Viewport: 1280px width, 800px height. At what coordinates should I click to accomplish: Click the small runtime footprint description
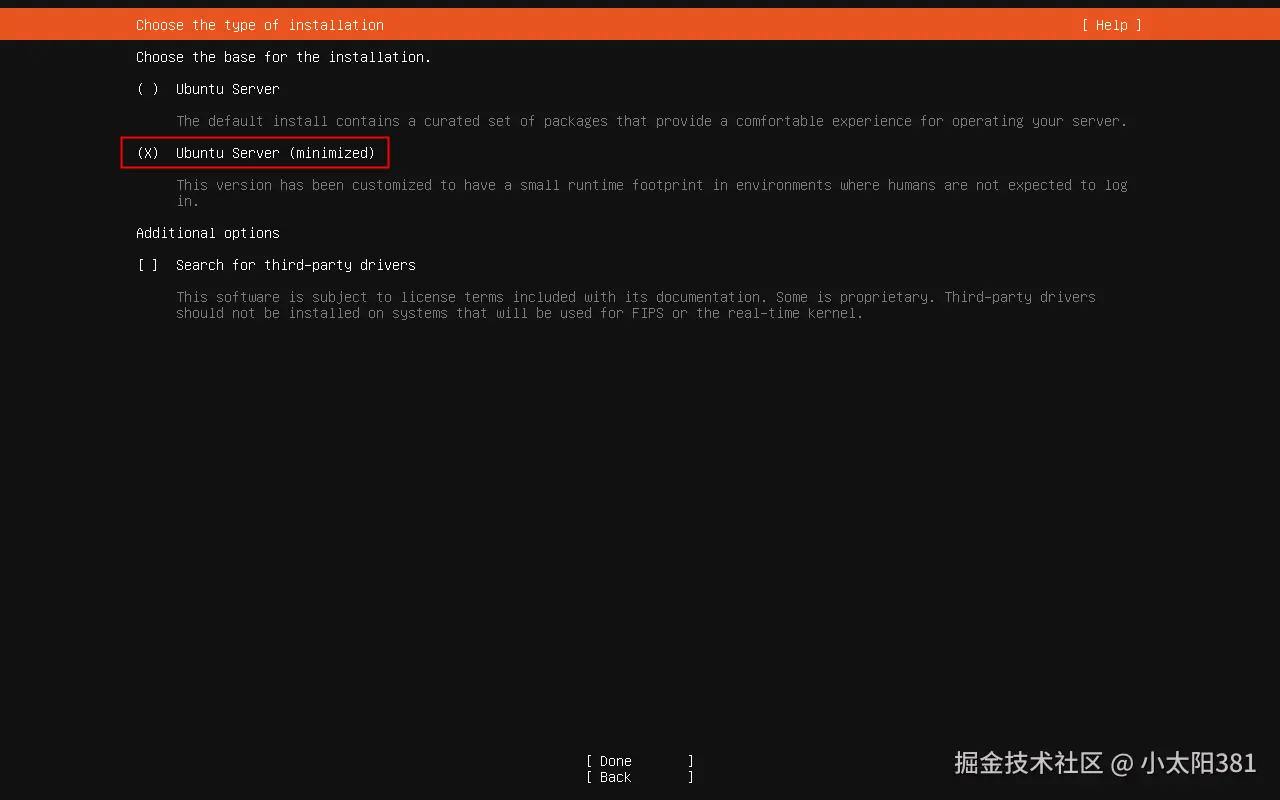click(652, 193)
